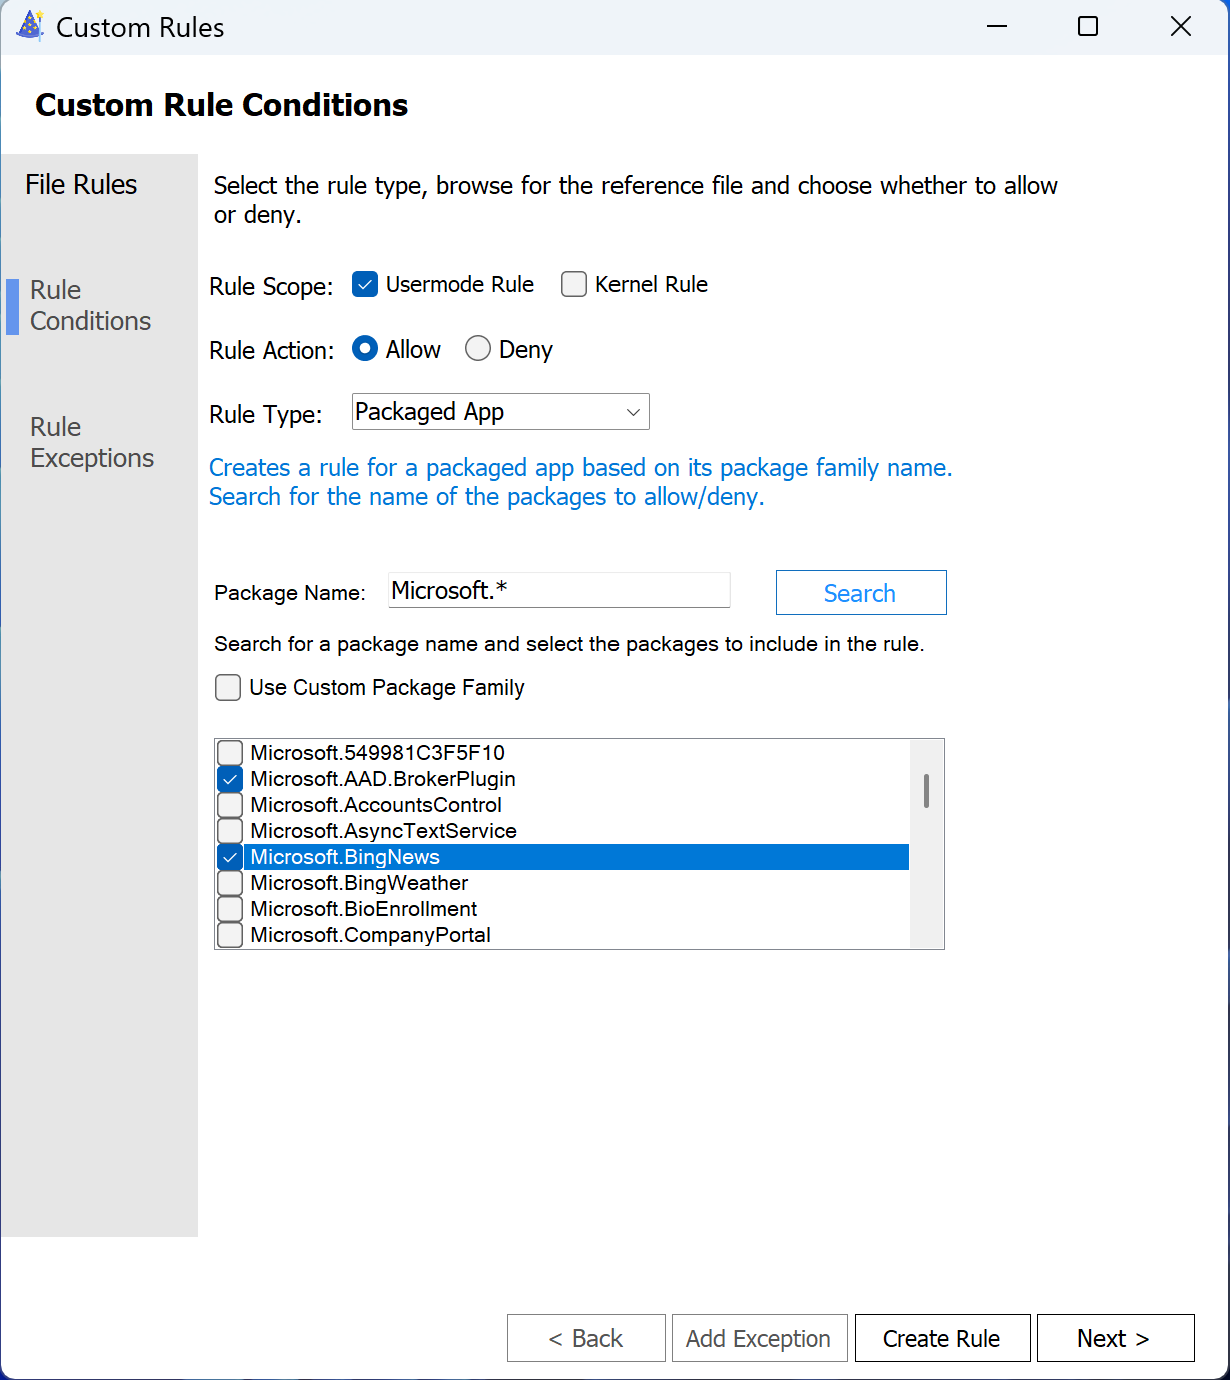
Task: Uncheck the Usermode Rule checkbox
Action: (x=365, y=285)
